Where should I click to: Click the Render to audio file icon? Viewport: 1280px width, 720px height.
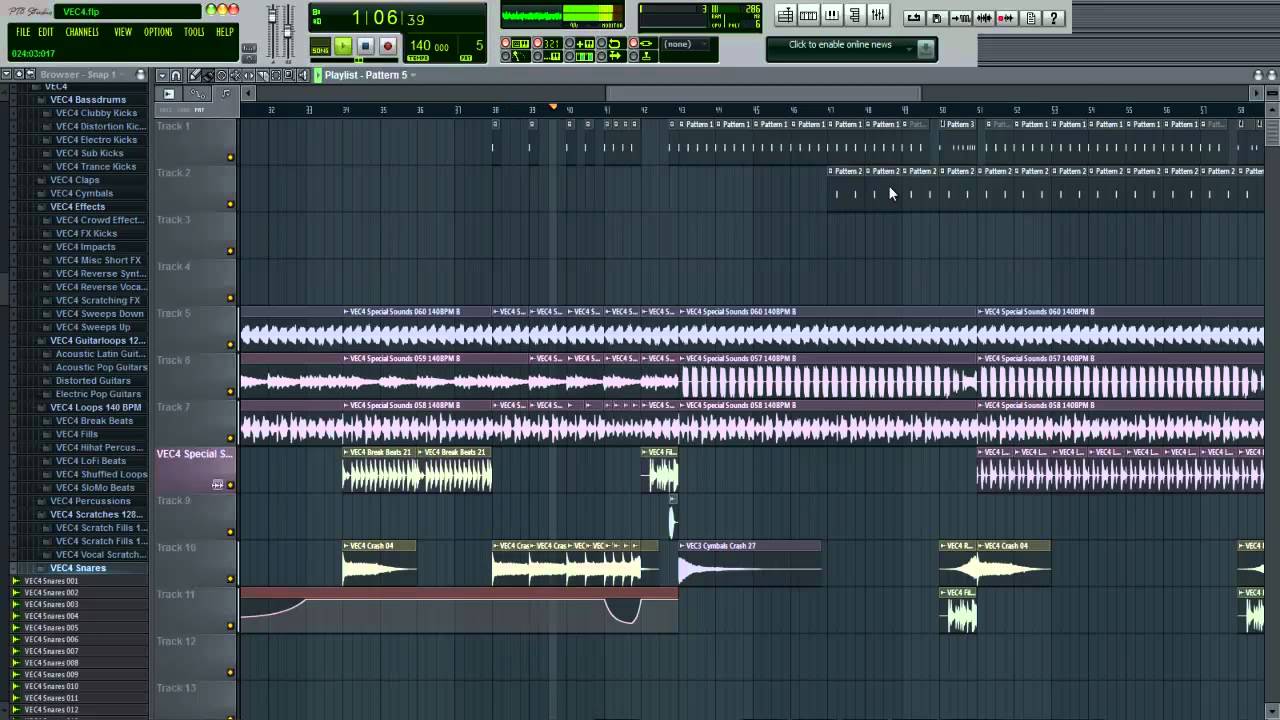(960, 18)
